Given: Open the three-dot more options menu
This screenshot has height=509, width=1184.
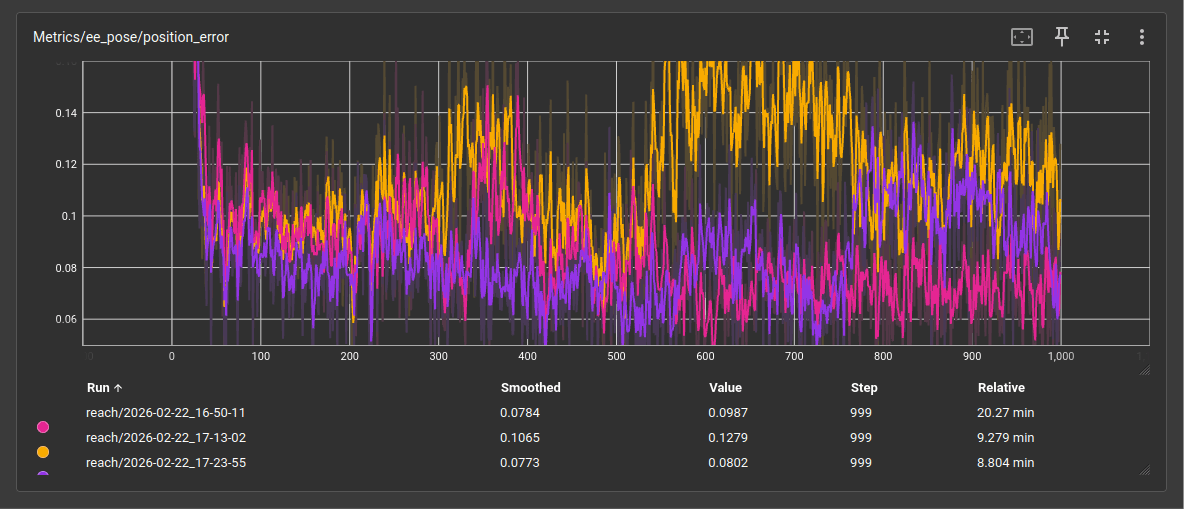Looking at the screenshot, I should click(x=1142, y=37).
